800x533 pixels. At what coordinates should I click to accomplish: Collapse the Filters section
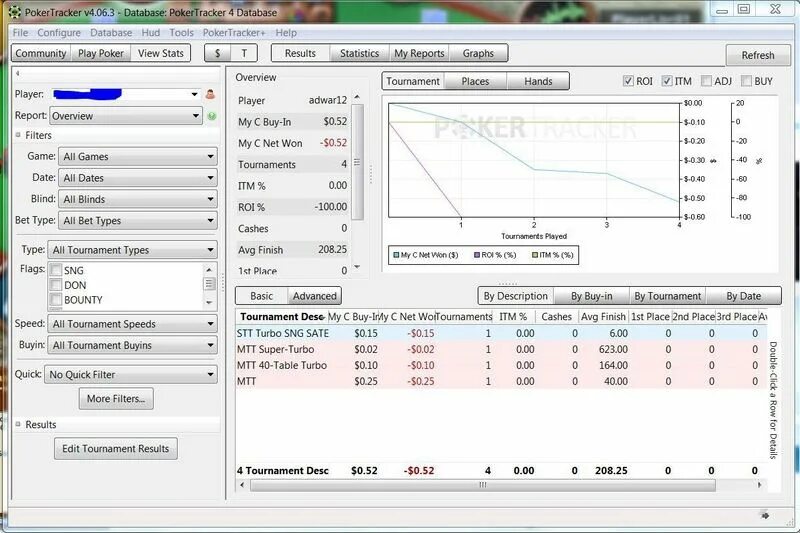[x=18, y=135]
